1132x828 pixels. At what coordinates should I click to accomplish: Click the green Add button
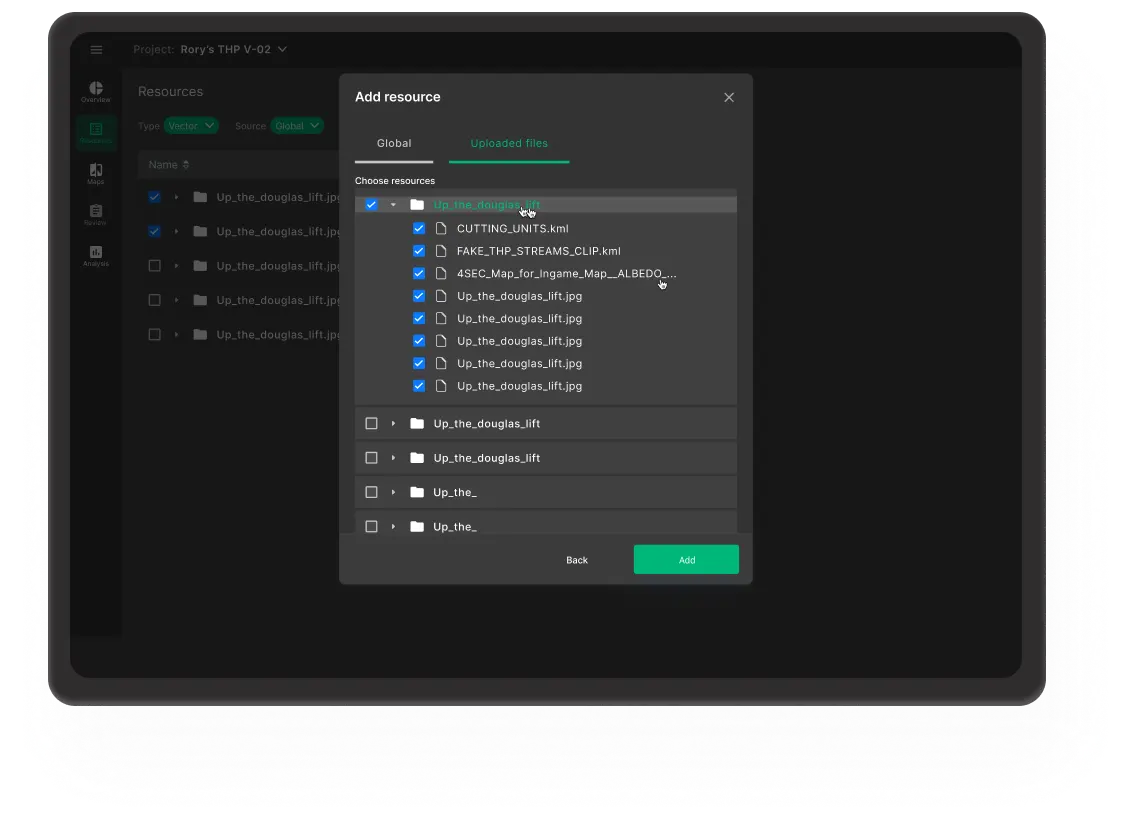coord(686,559)
